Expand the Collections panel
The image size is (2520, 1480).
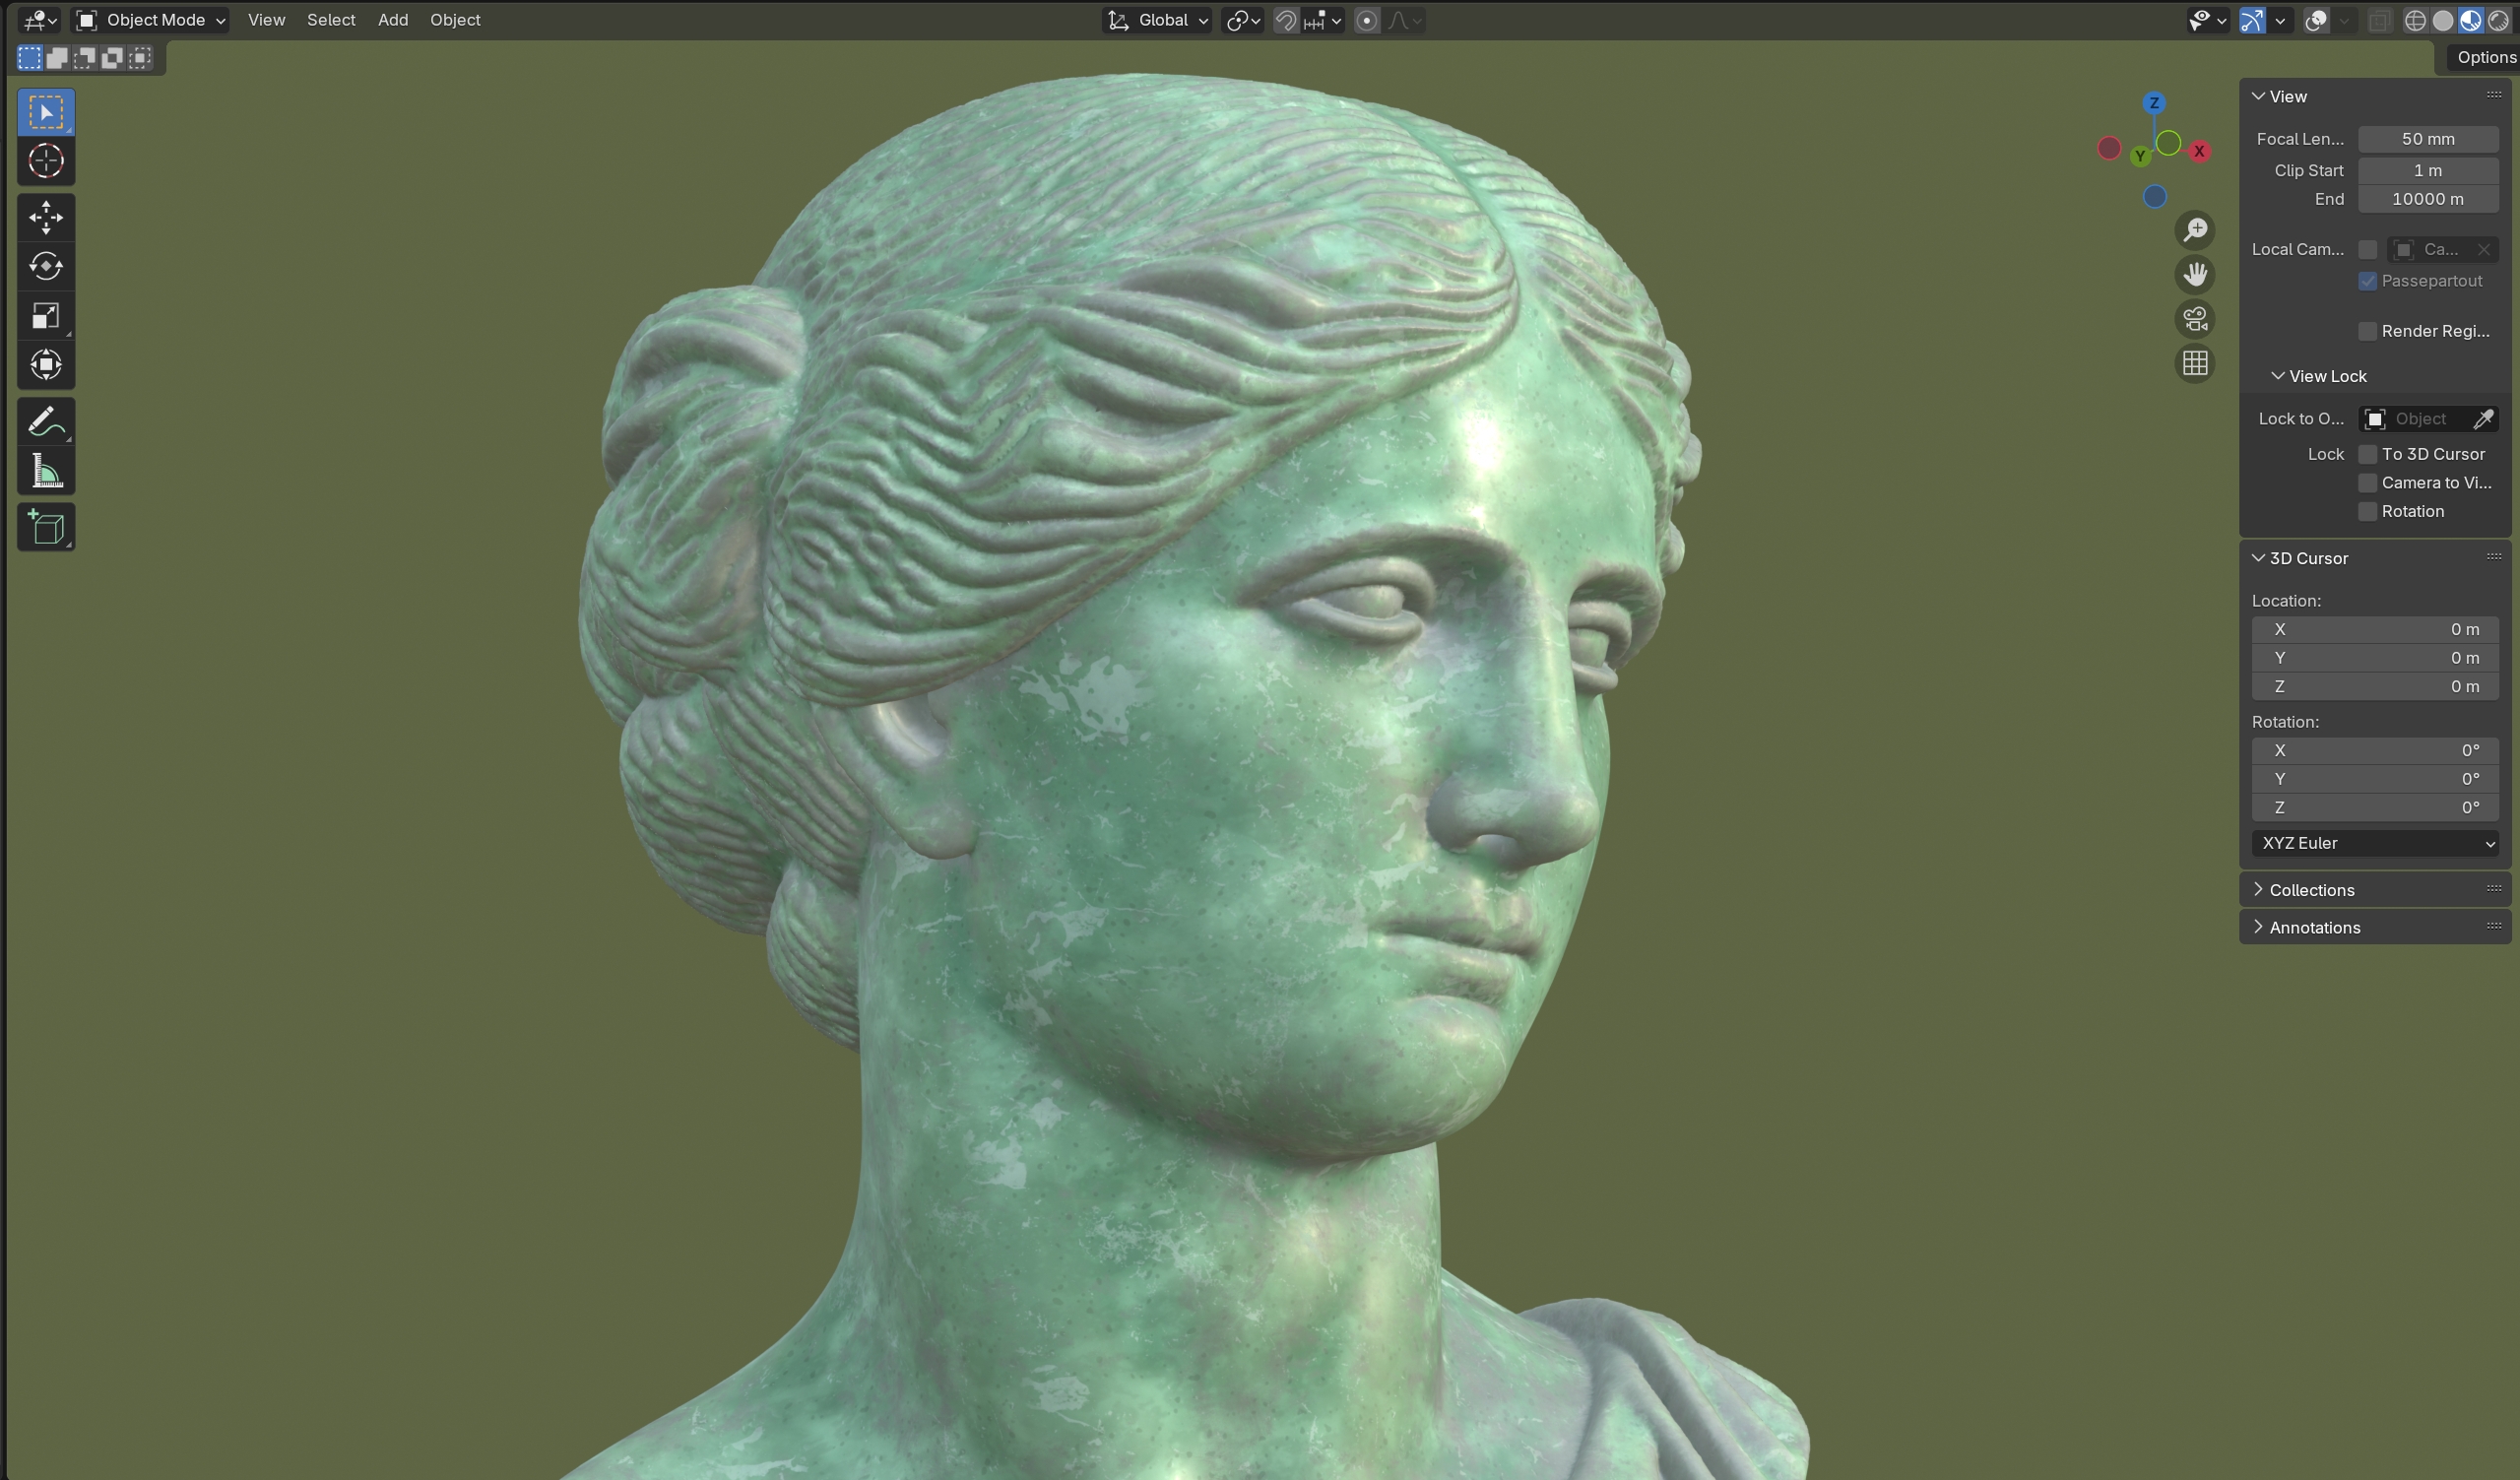tap(2311, 890)
